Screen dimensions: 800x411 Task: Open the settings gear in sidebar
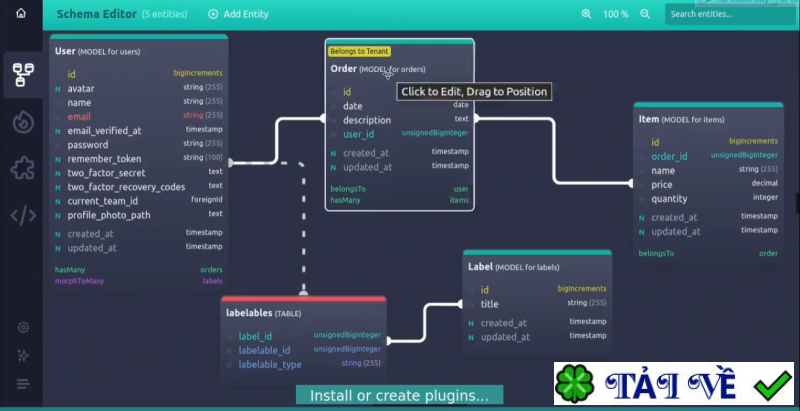[23, 327]
